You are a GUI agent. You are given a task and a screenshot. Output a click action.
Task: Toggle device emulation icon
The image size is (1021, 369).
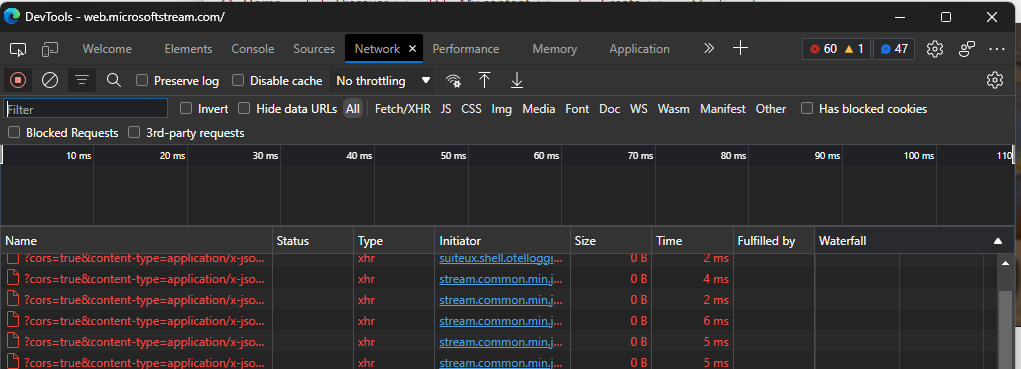tap(50, 49)
